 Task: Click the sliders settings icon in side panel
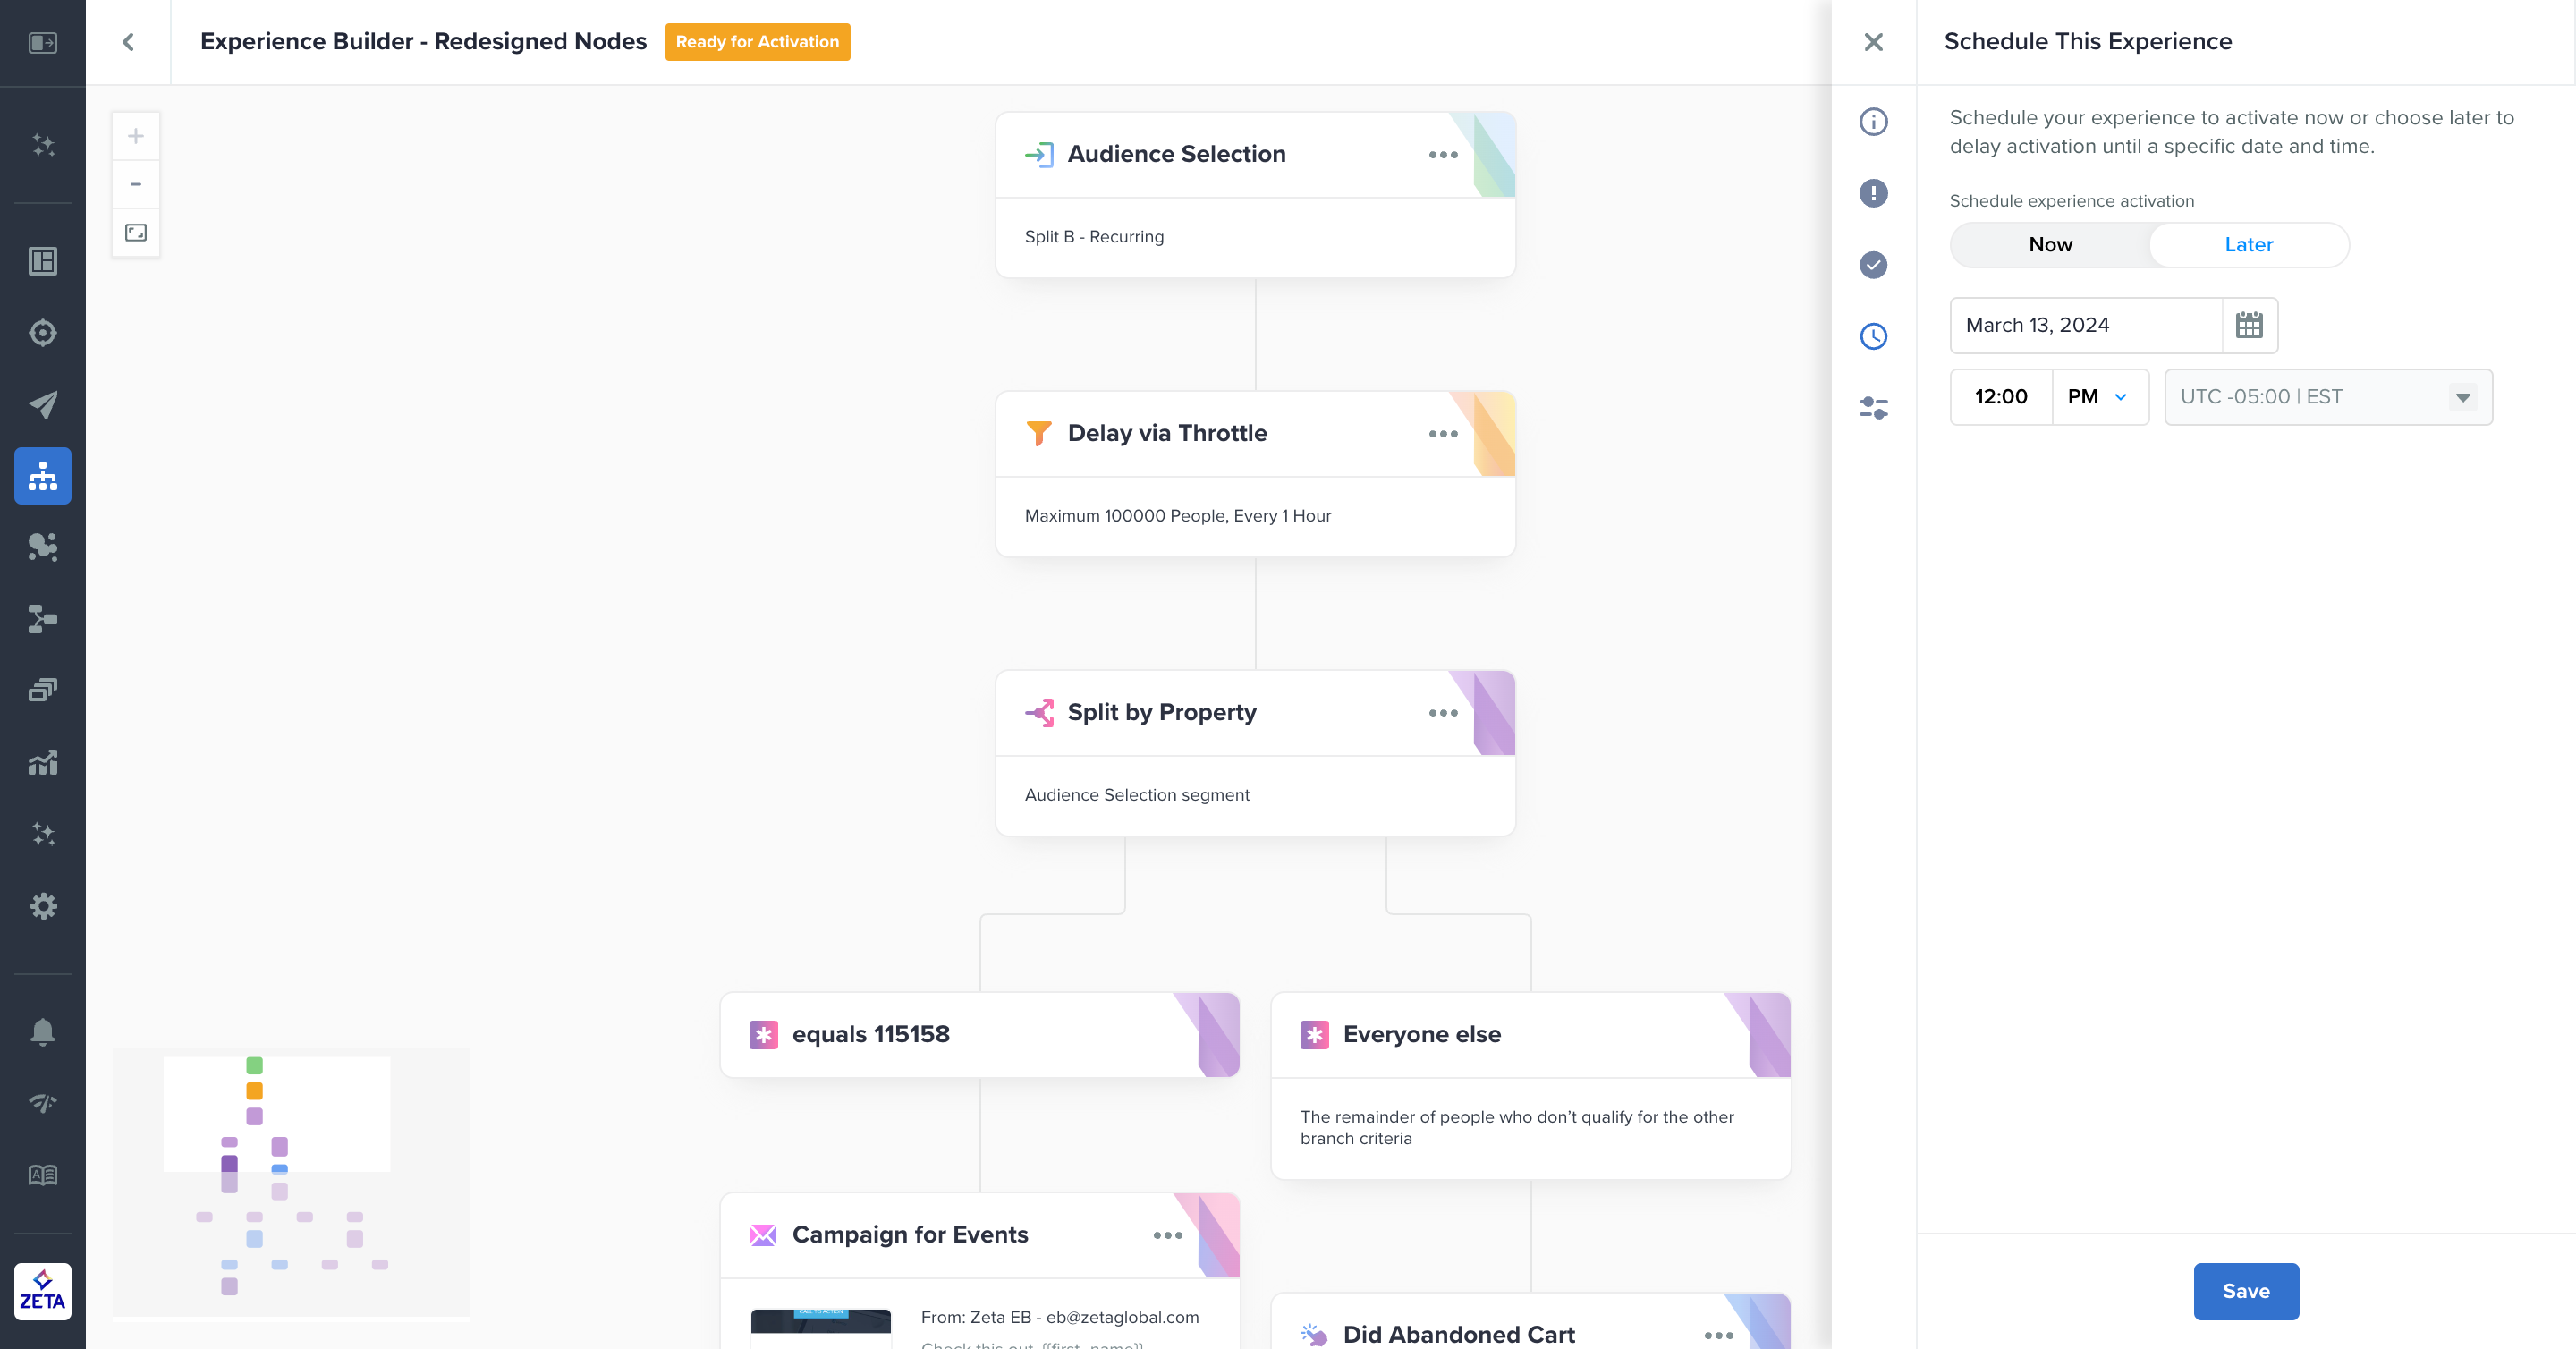(1873, 407)
